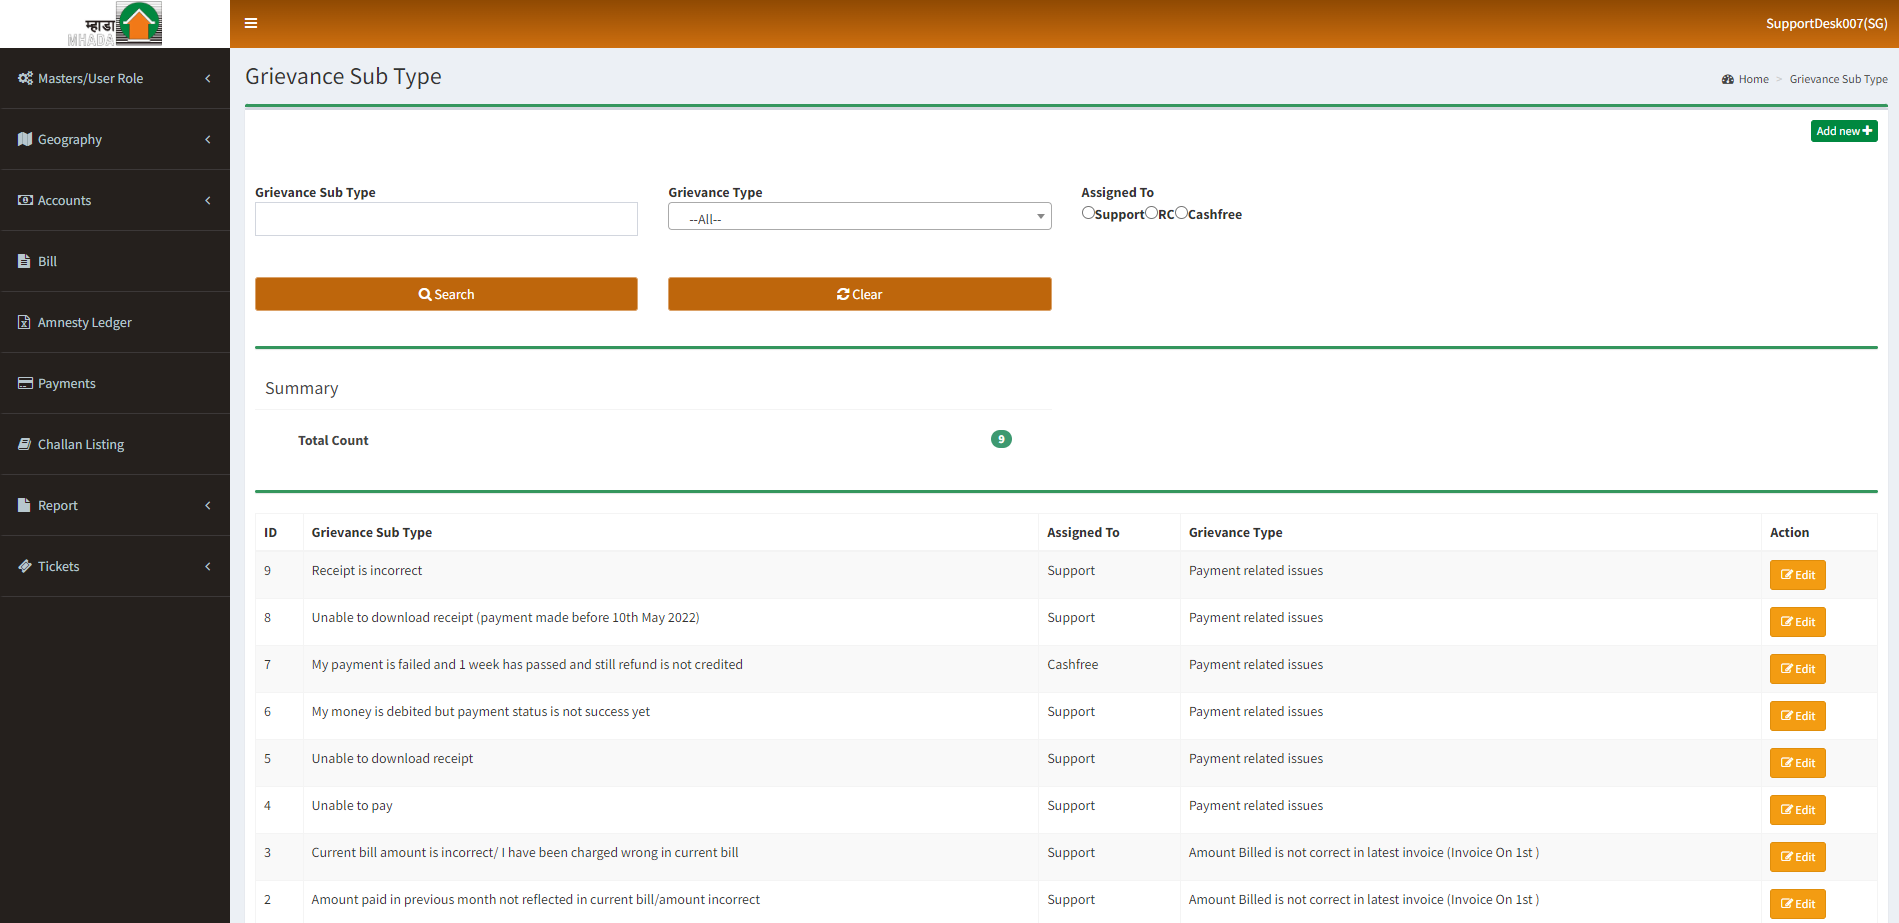This screenshot has width=1899, height=923.
Task: Open the Accounts sidebar menu
Action: (64, 200)
